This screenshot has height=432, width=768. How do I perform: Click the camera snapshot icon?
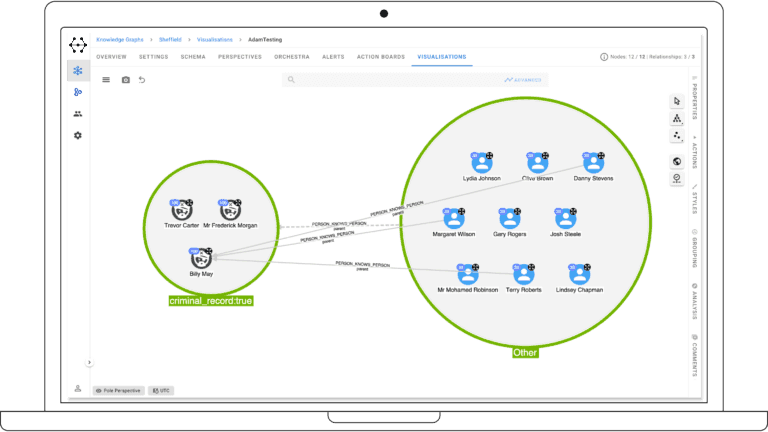click(126, 80)
